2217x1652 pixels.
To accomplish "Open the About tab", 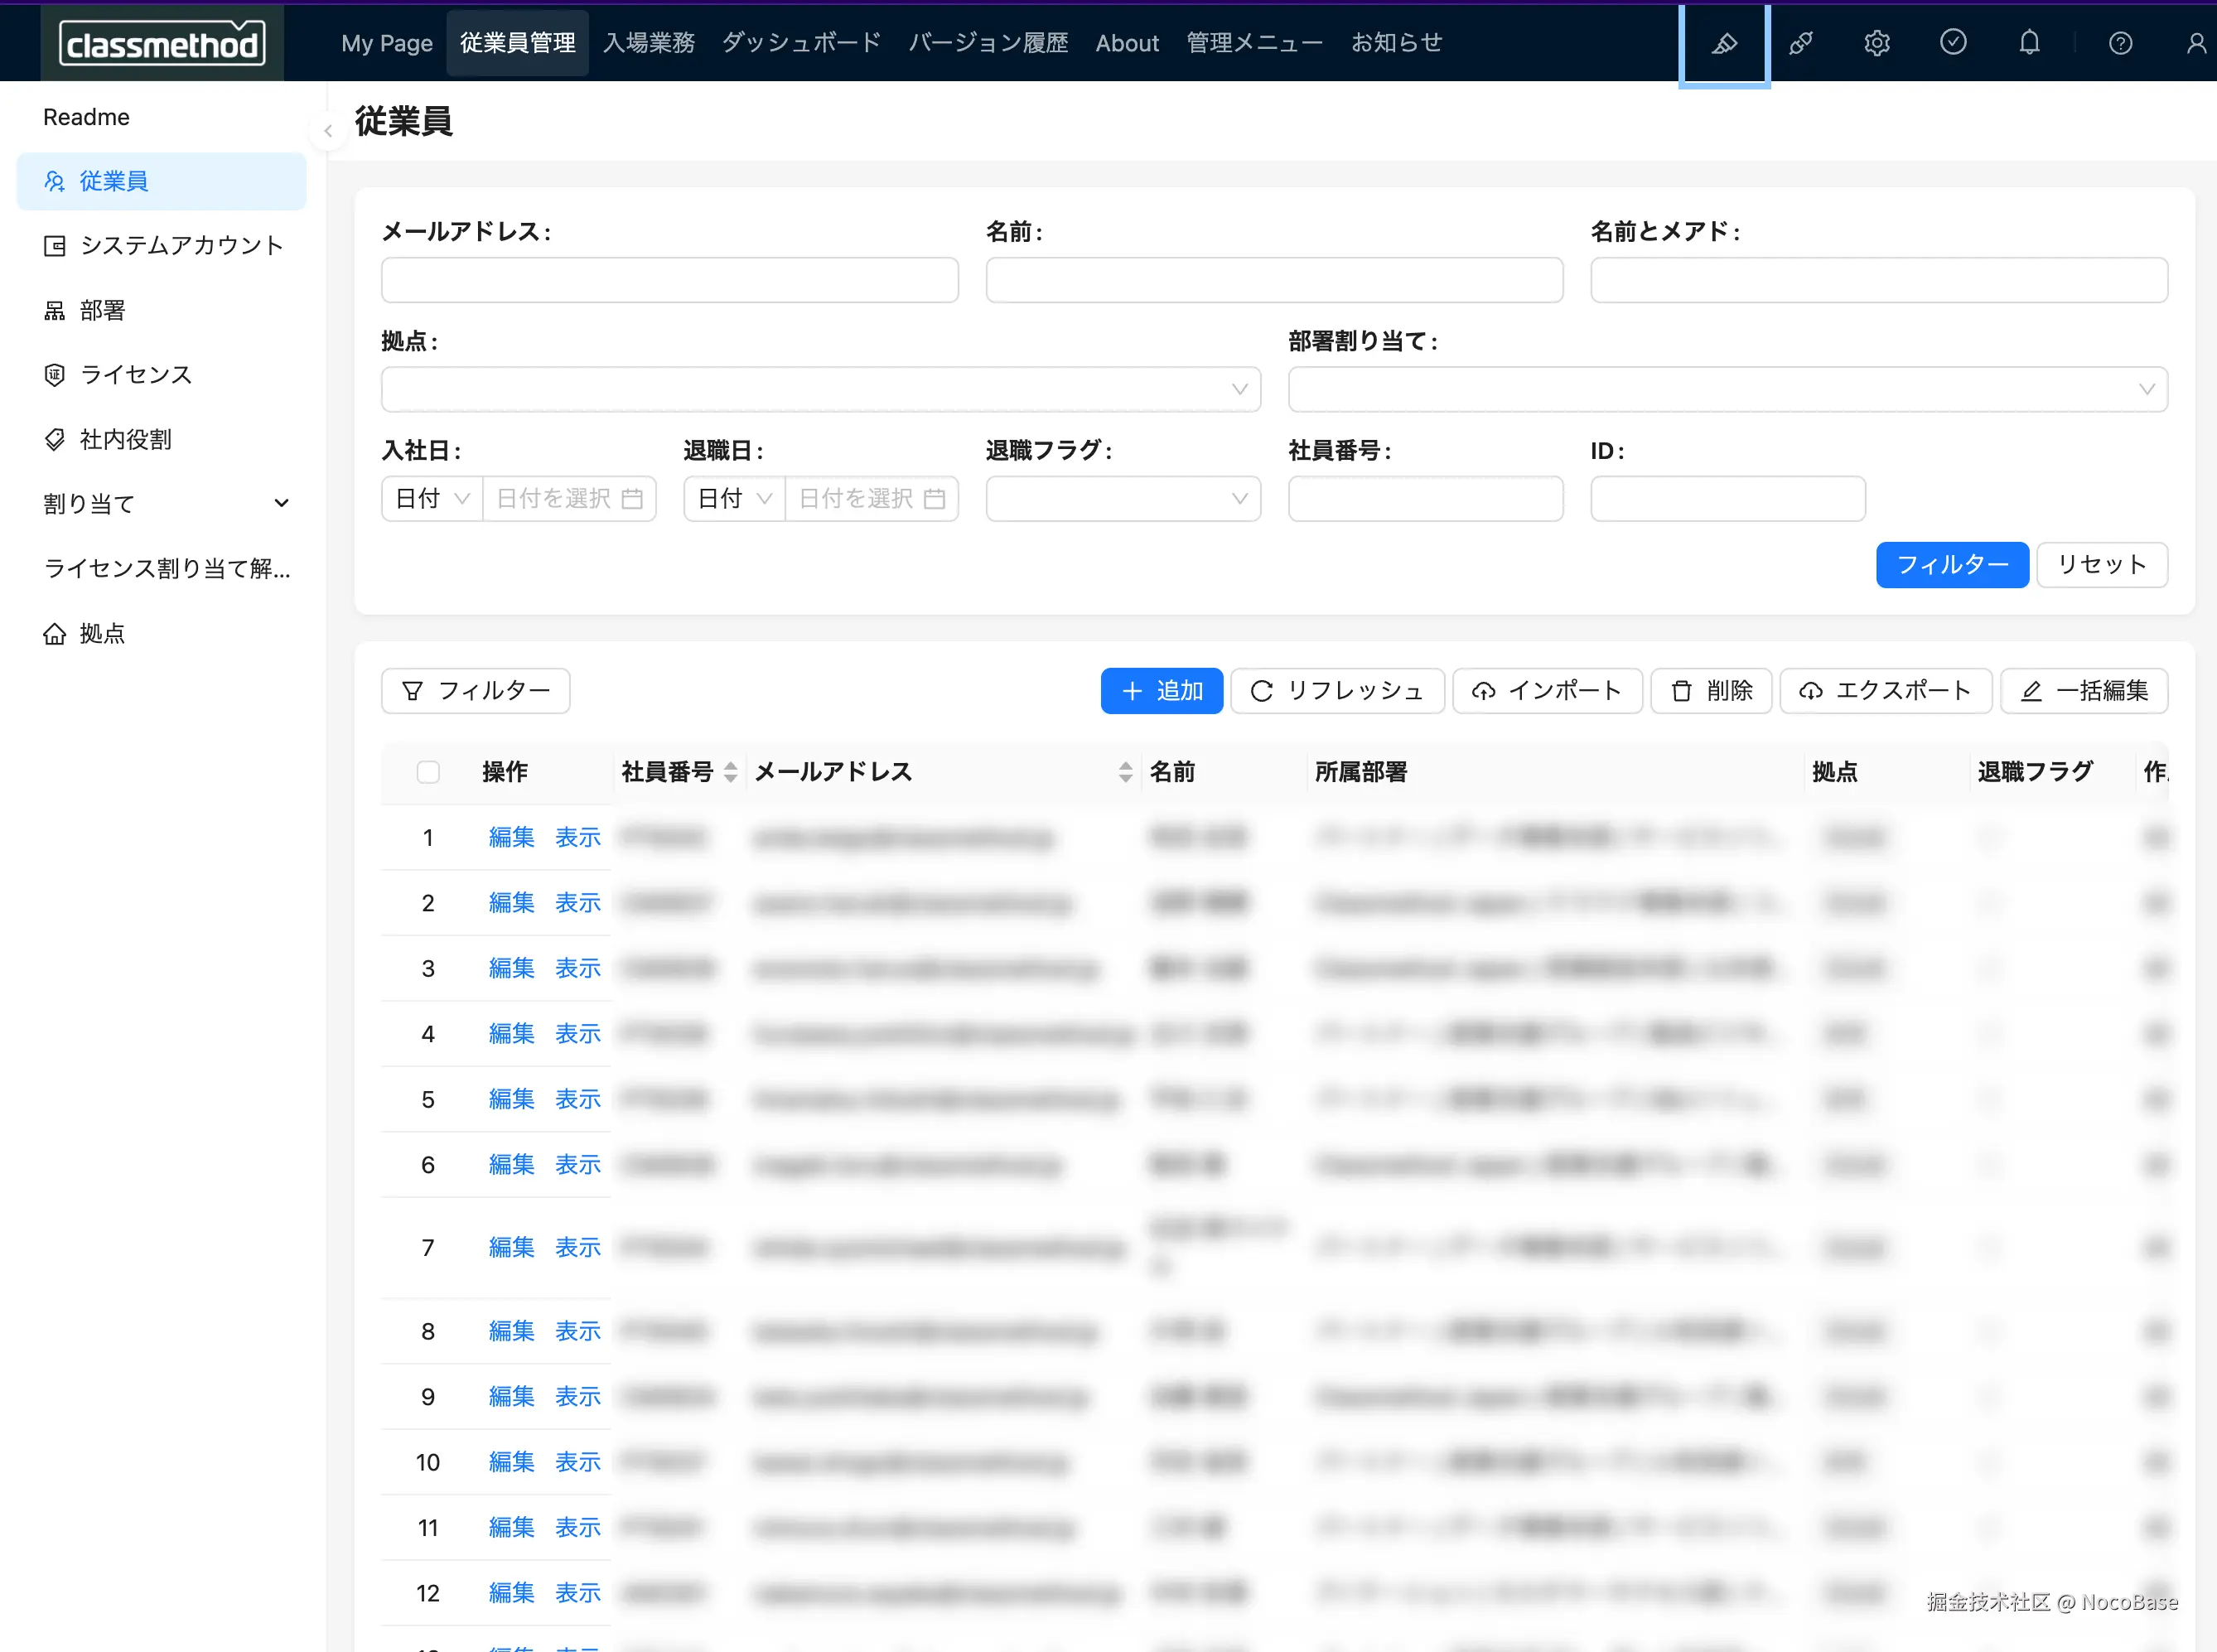I will coord(1127,43).
